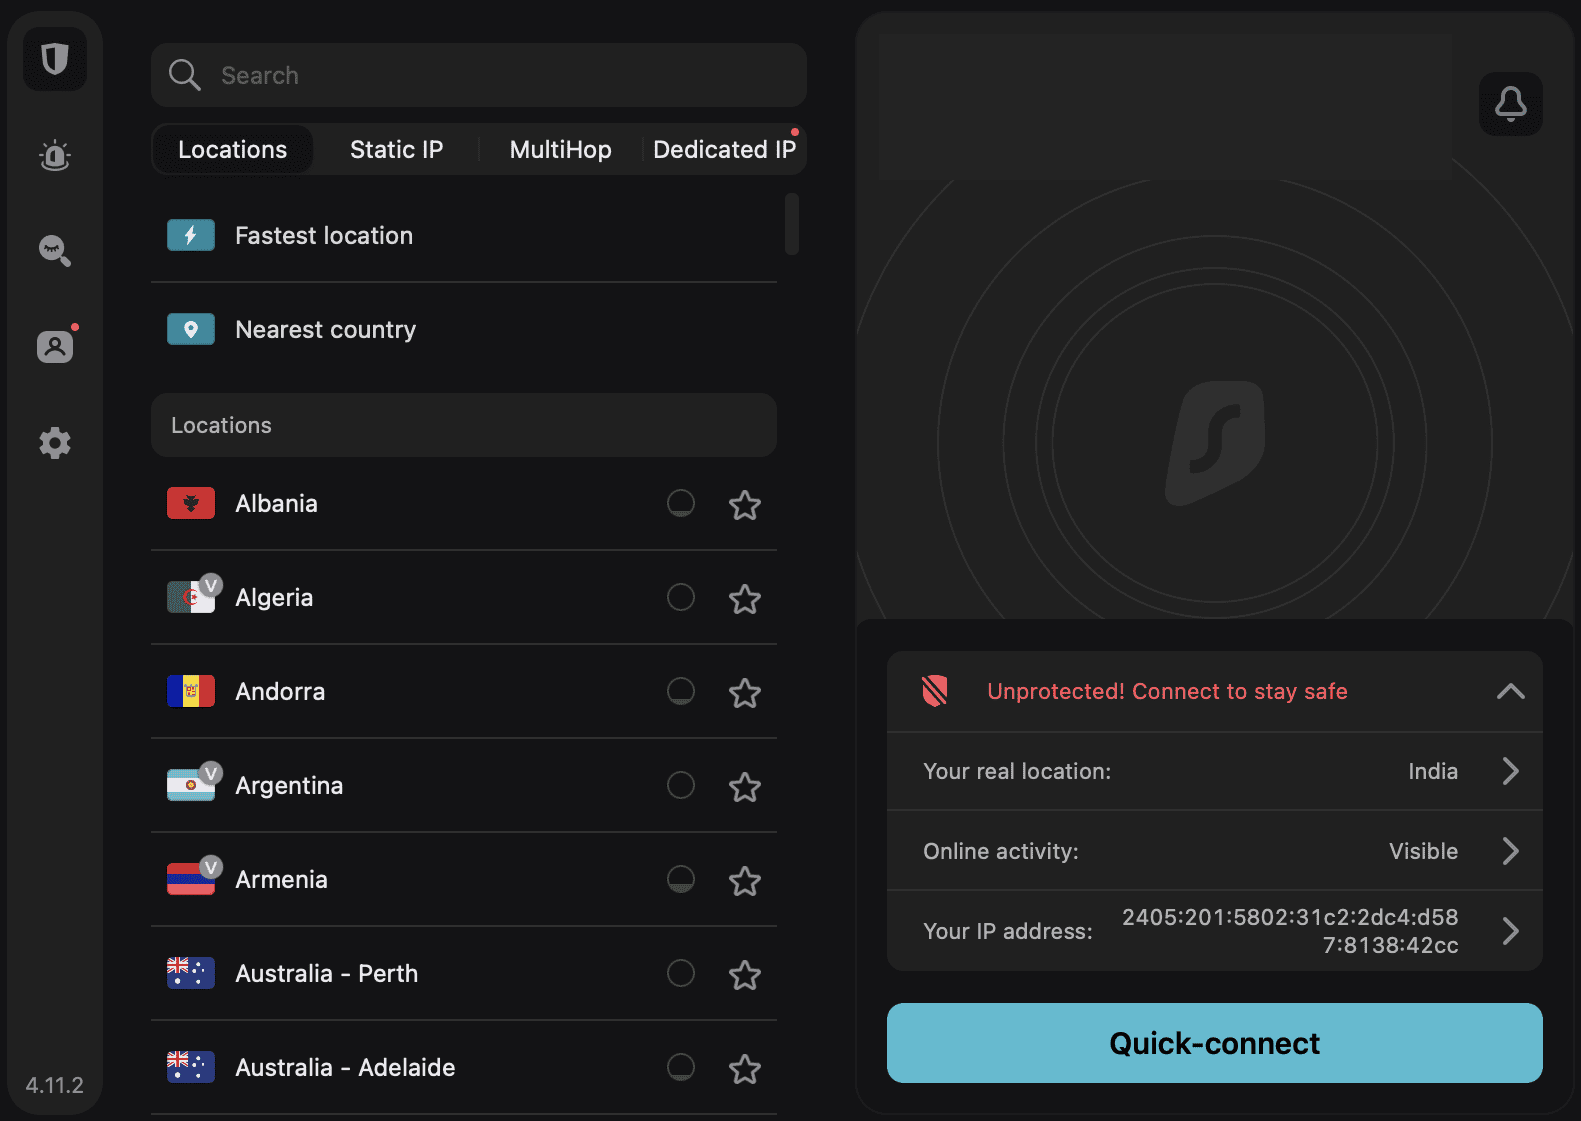Open Online activity details chevron
The width and height of the screenshot is (1581, 1121).
coord(1510,851)
